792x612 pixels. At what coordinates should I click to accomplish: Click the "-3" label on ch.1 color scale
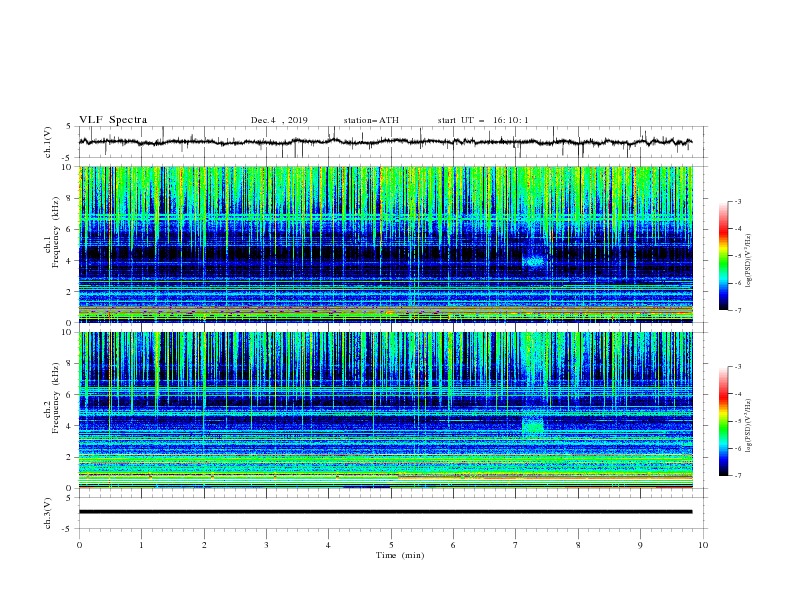[x=738, y=201]
